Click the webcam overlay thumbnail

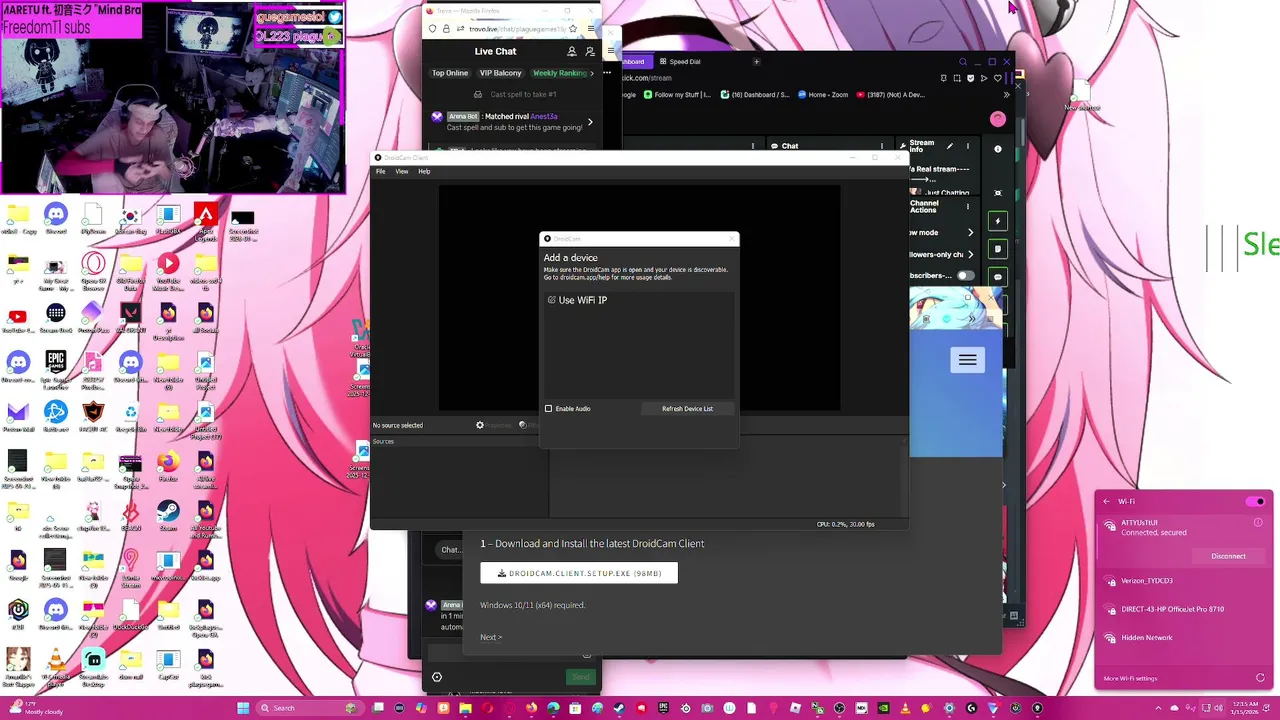coord(172,97)
